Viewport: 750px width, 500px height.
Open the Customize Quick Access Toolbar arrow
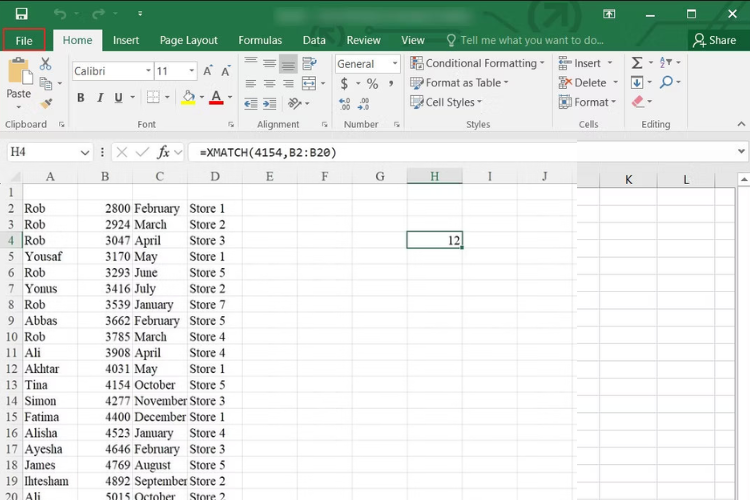140,14
